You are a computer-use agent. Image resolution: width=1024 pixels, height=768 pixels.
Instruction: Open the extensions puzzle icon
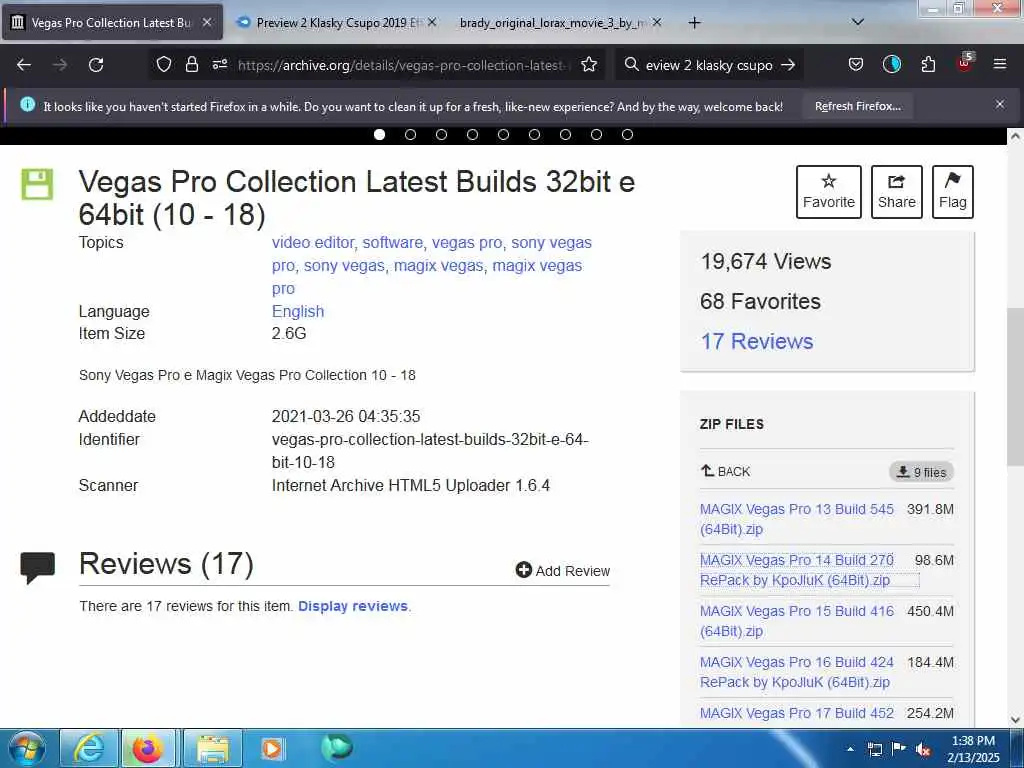click(928, 65)
